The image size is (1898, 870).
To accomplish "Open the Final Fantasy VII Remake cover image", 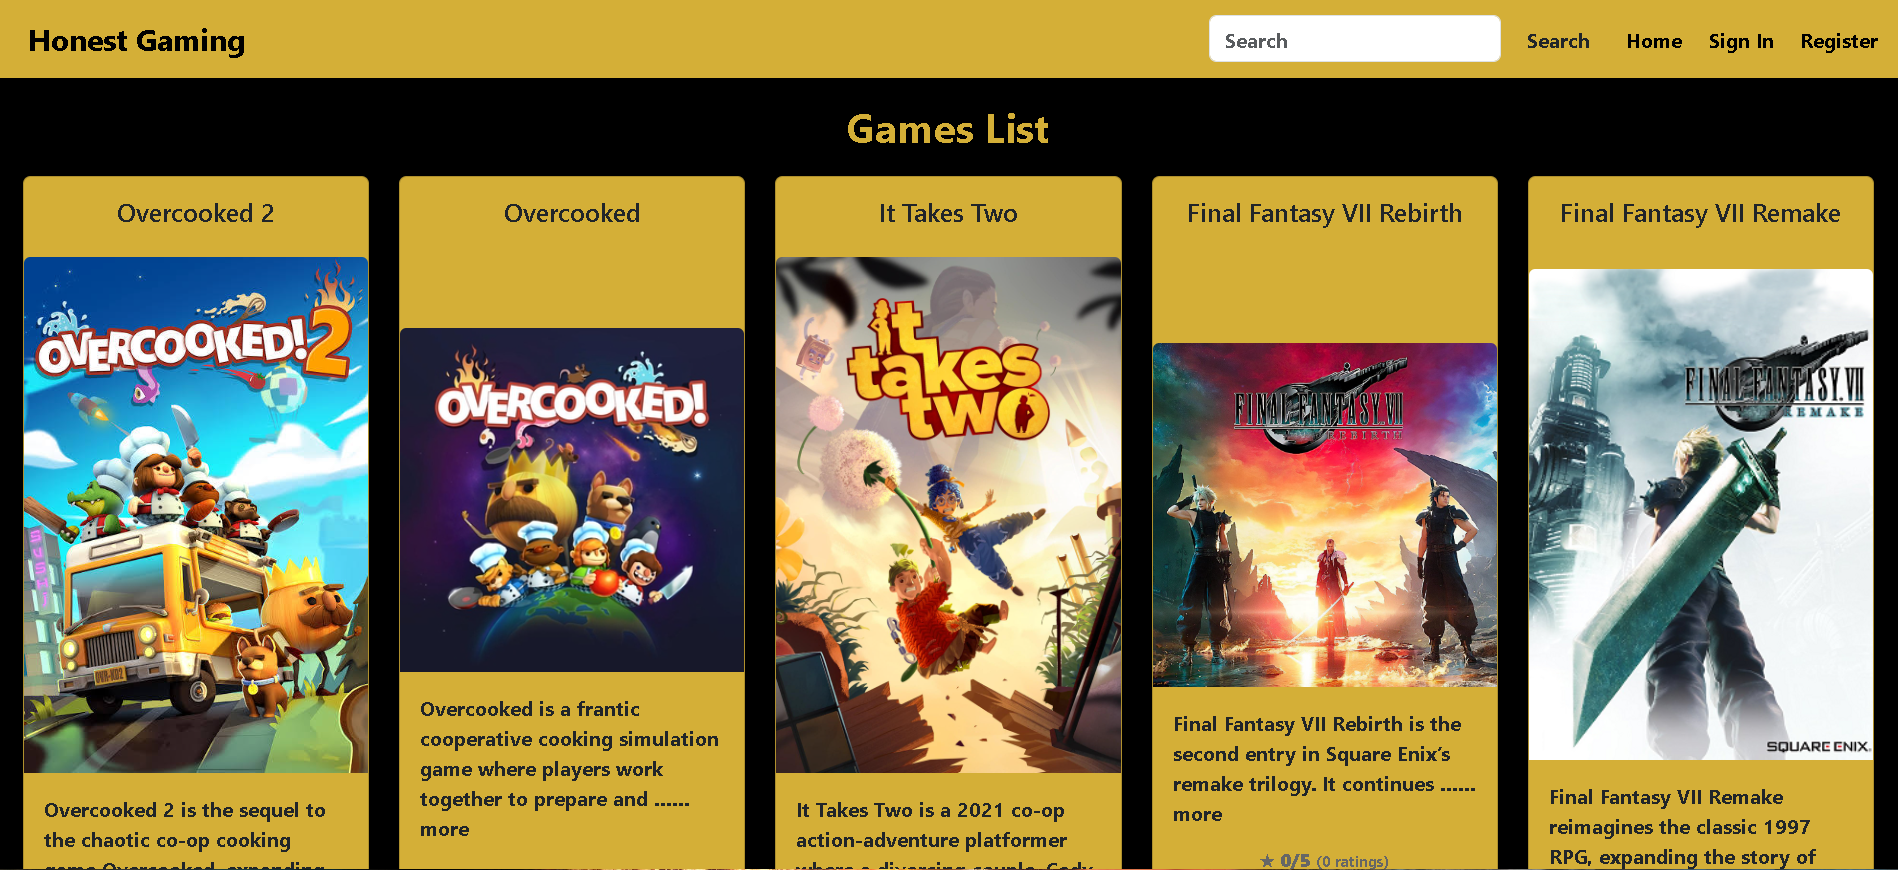I will click(1700, 514).
